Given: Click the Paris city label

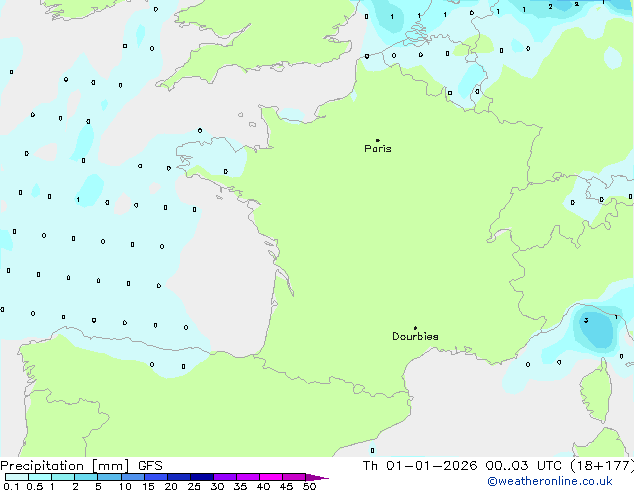Looking at the screenshot, I should click(378, 149).
